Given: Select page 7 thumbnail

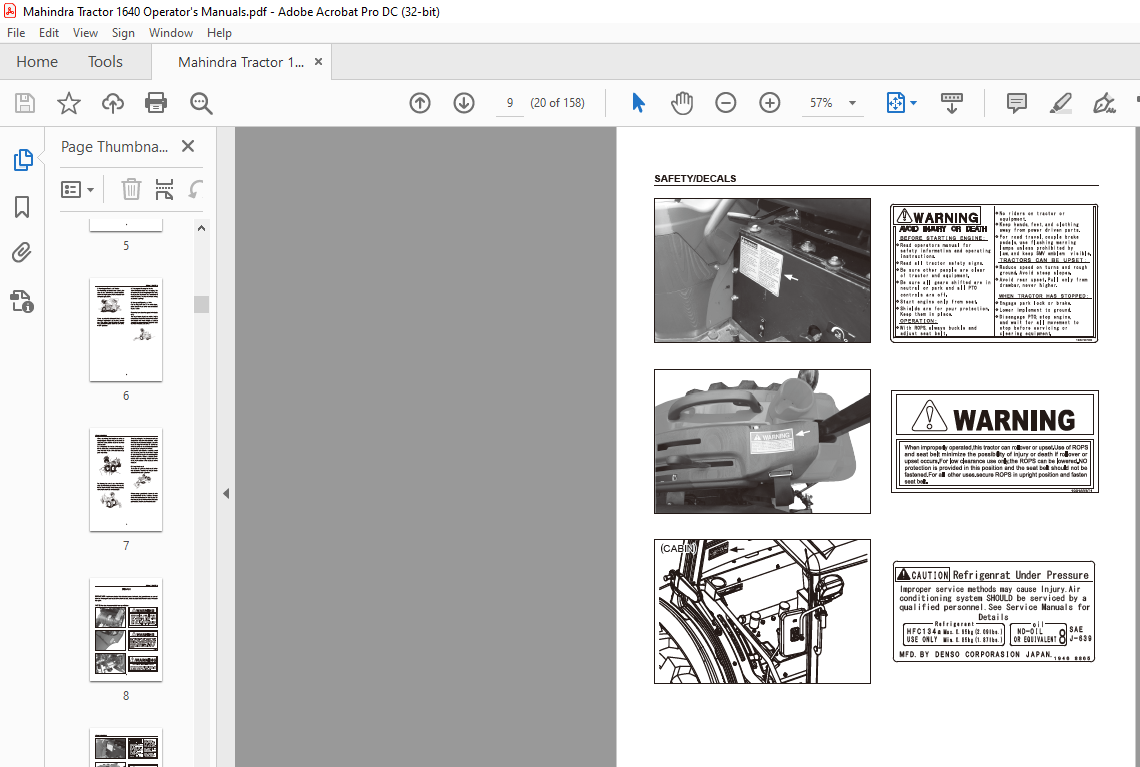Looking at the screenshot, I should pos(126,479).
